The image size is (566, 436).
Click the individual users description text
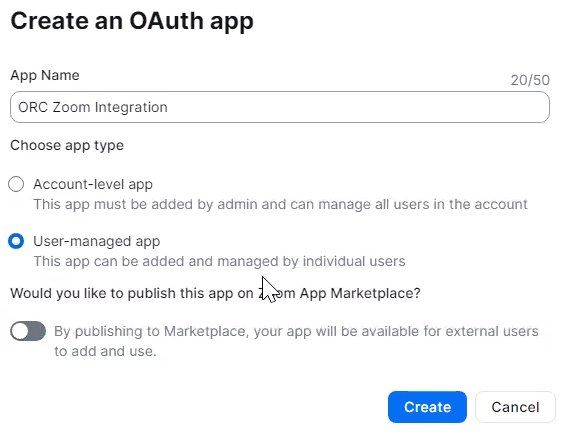pos(219,261)
